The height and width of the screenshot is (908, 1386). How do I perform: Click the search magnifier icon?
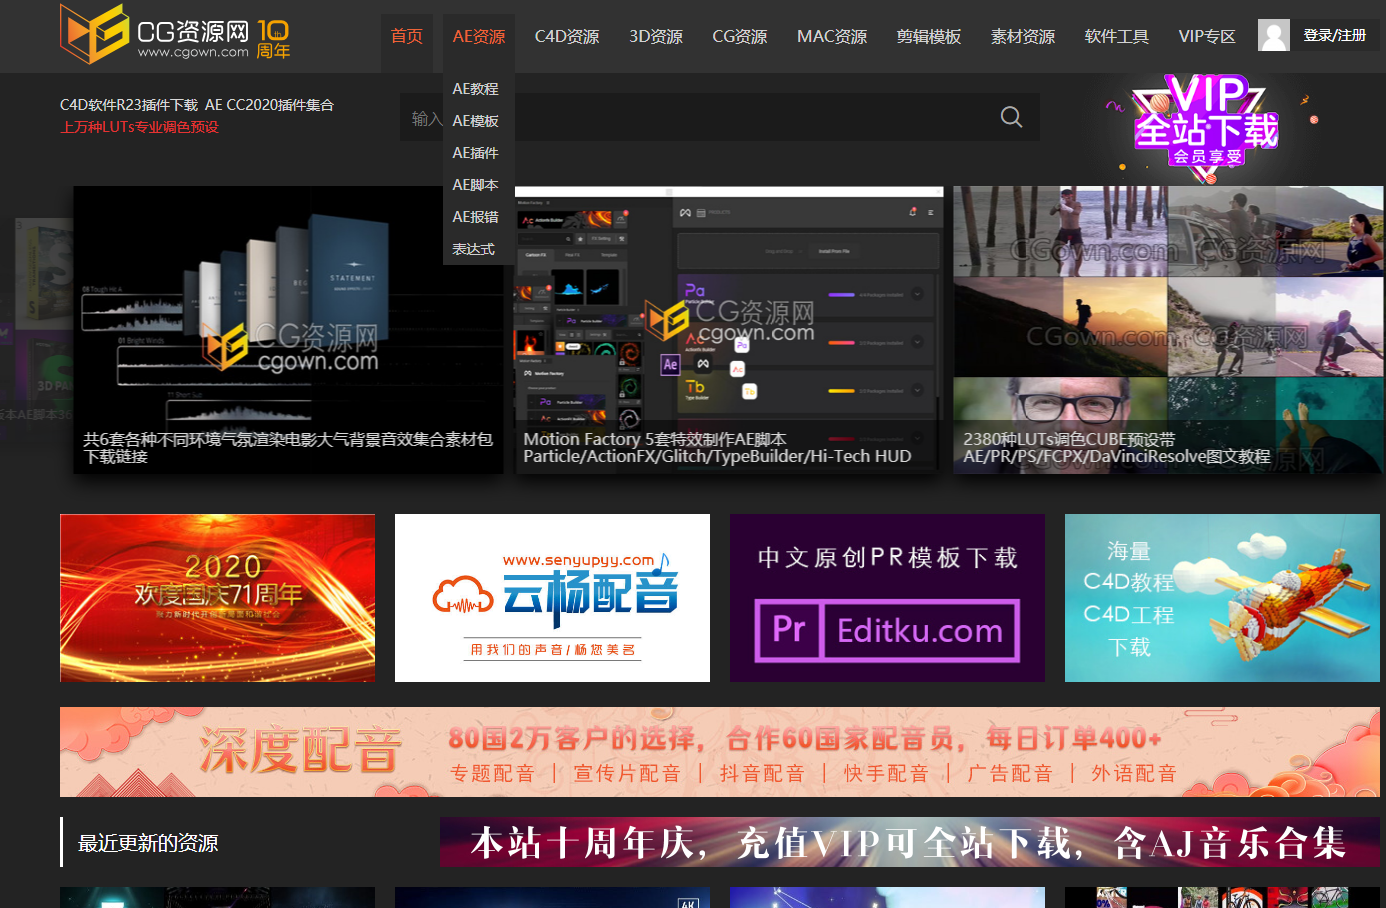tap(1012, 117)
